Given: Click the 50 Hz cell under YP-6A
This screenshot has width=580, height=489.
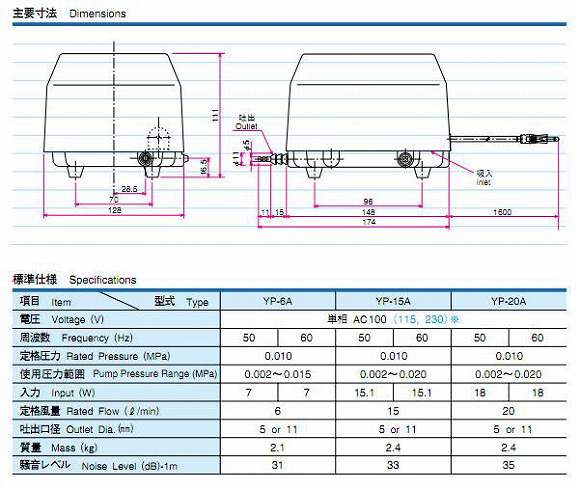Looking at the screenshot, I should pos(249,338).
